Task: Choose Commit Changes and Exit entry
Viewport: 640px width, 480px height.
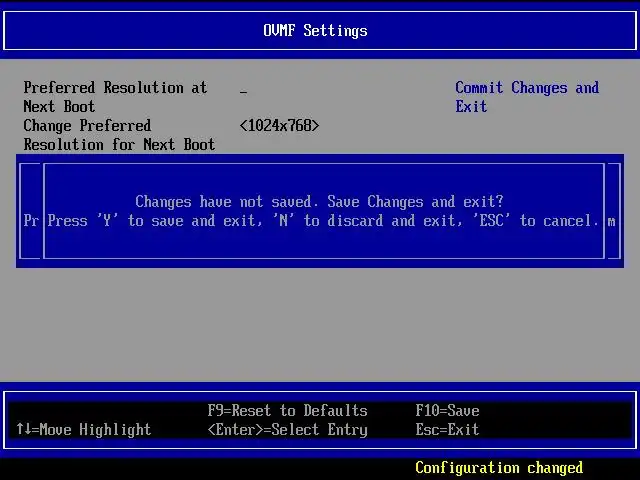Action: pyautogui.click(x=527, y=97)
